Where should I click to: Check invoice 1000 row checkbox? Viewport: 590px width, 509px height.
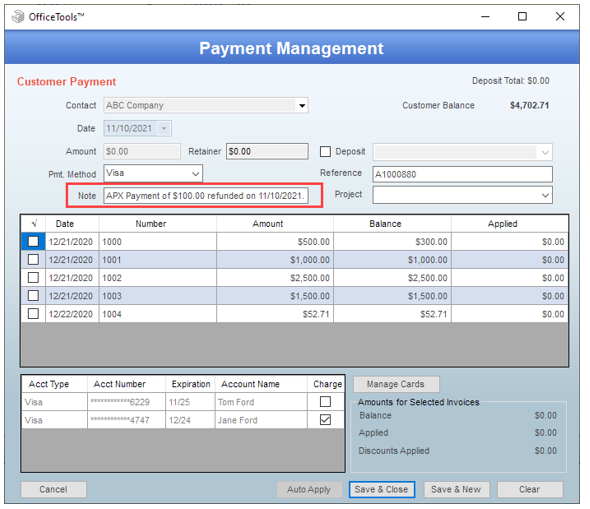pos(33,241)
